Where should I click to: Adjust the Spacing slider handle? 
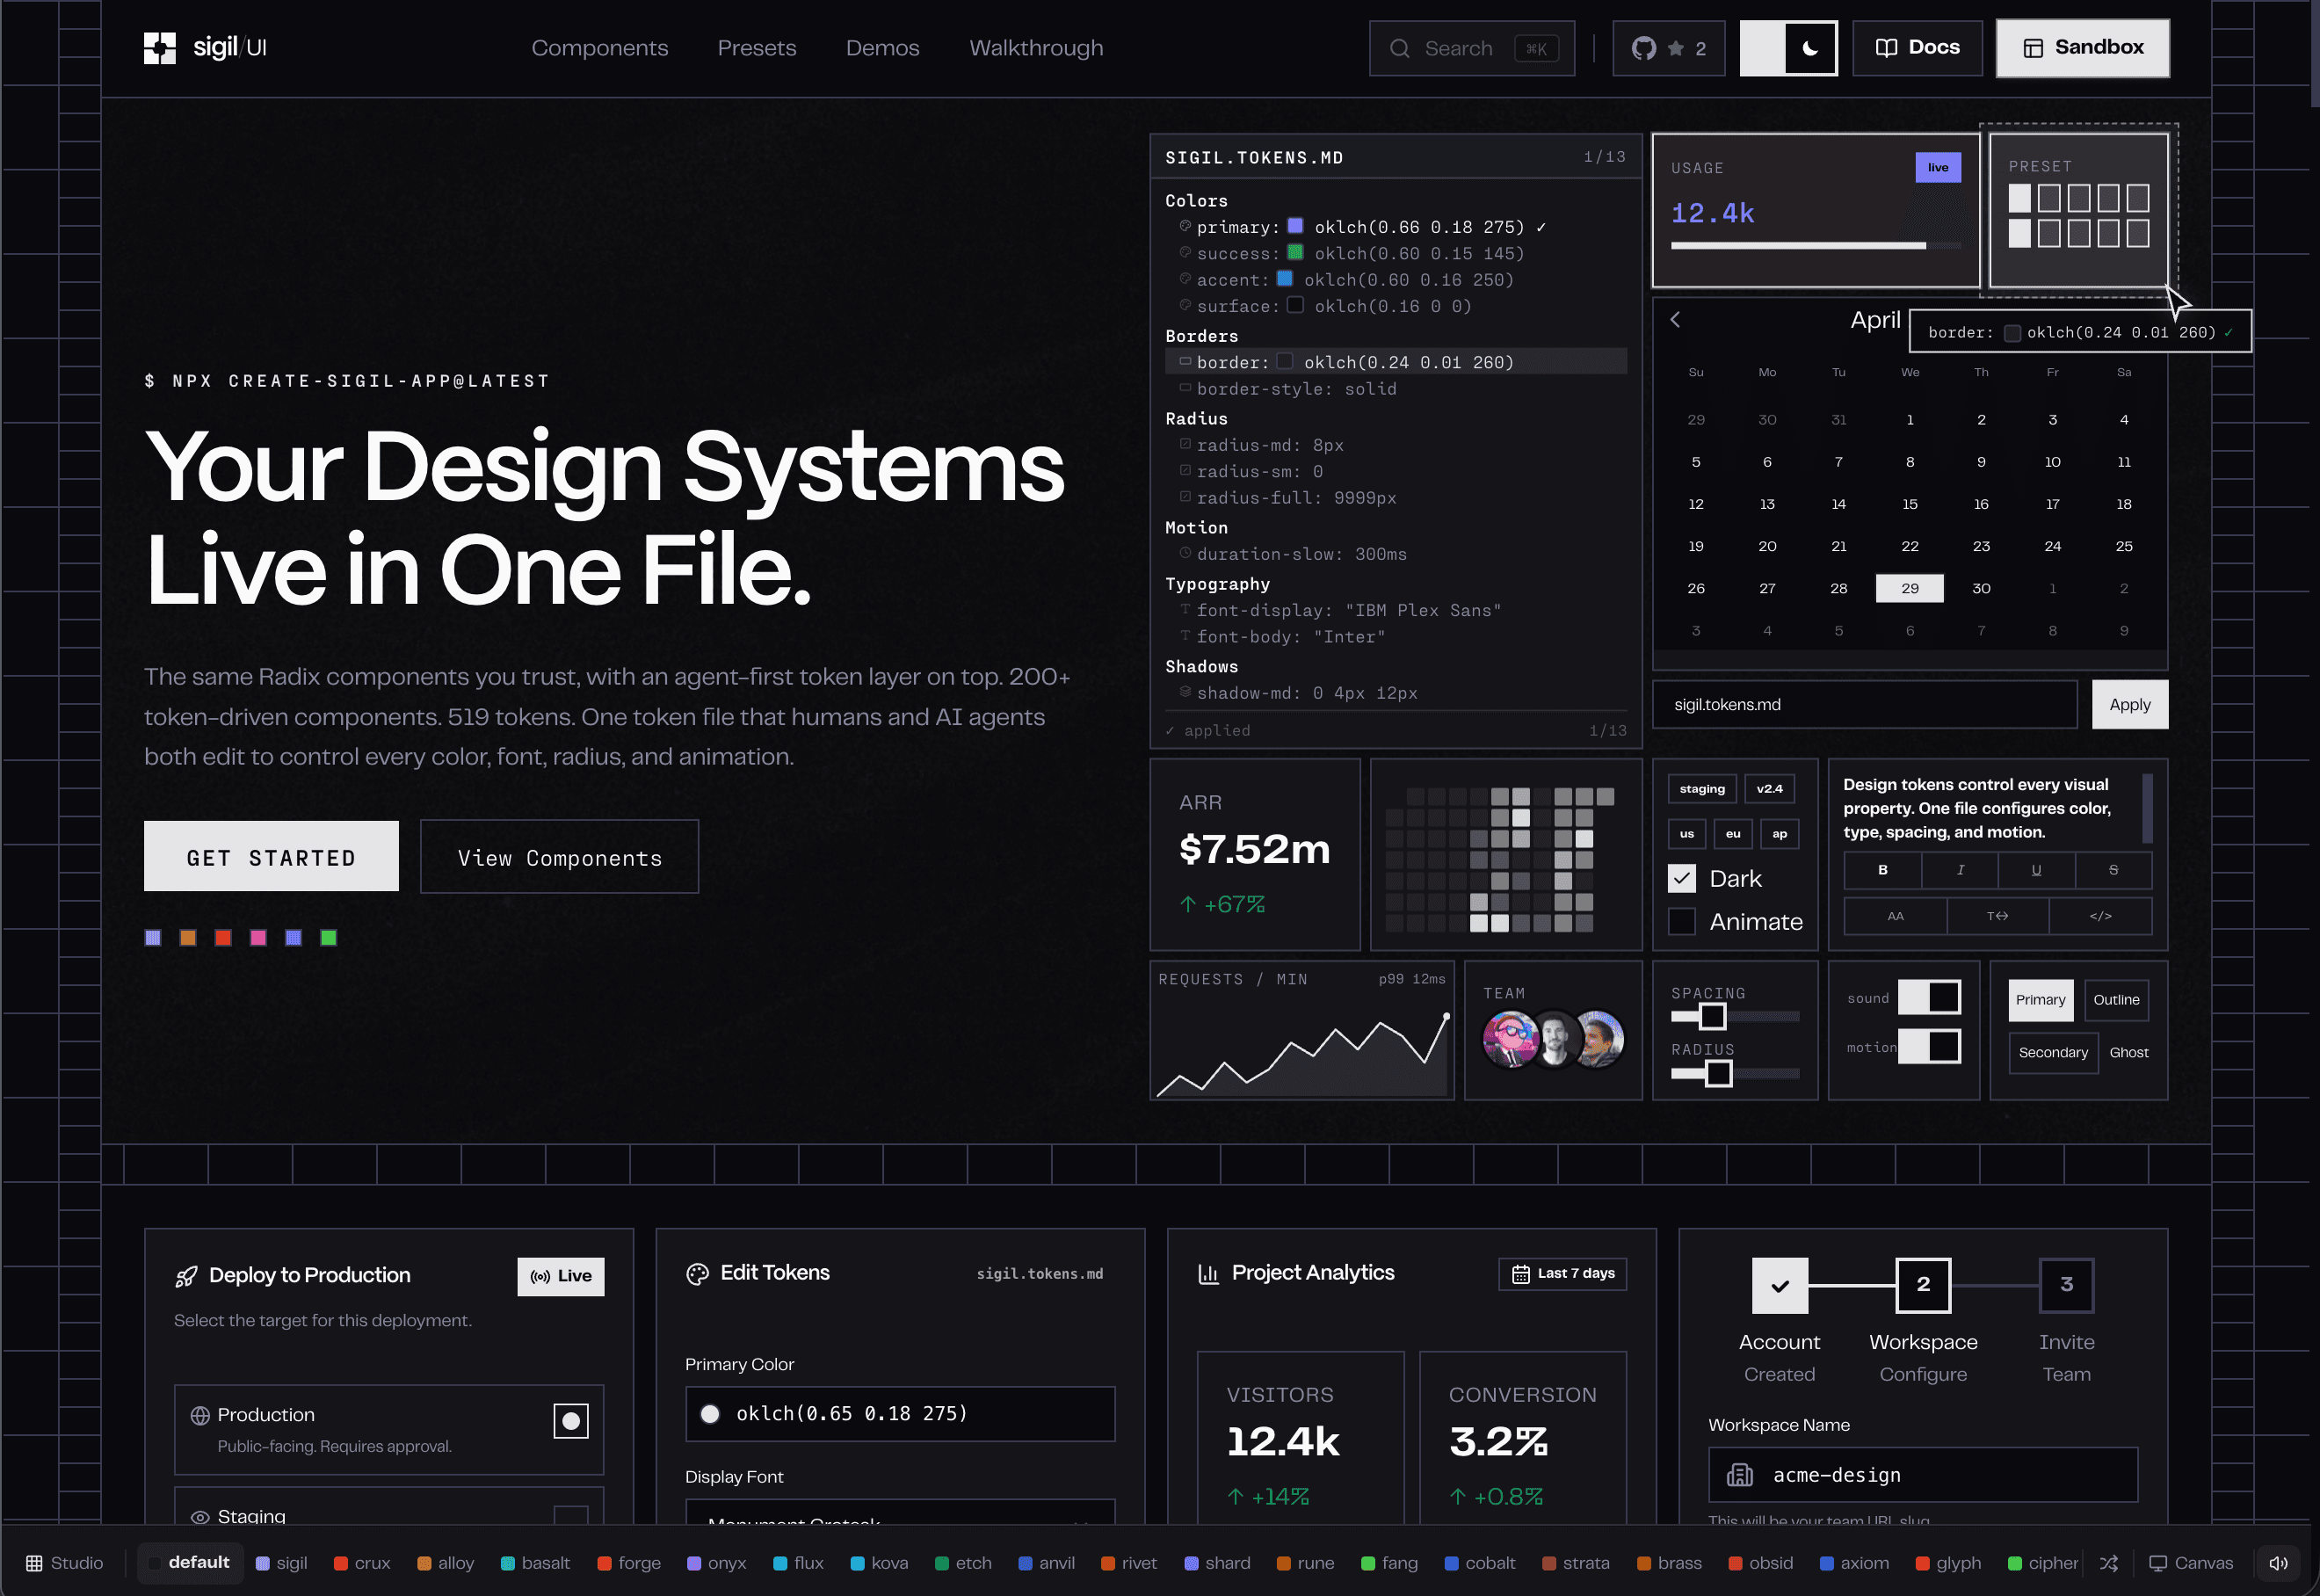(x=1712, y=1017)
